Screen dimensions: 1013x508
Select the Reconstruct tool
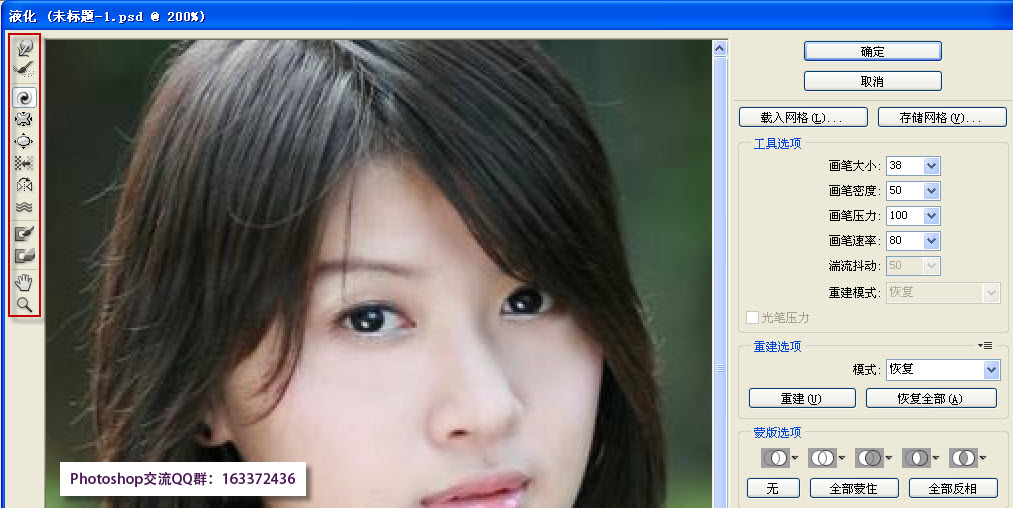25,68
